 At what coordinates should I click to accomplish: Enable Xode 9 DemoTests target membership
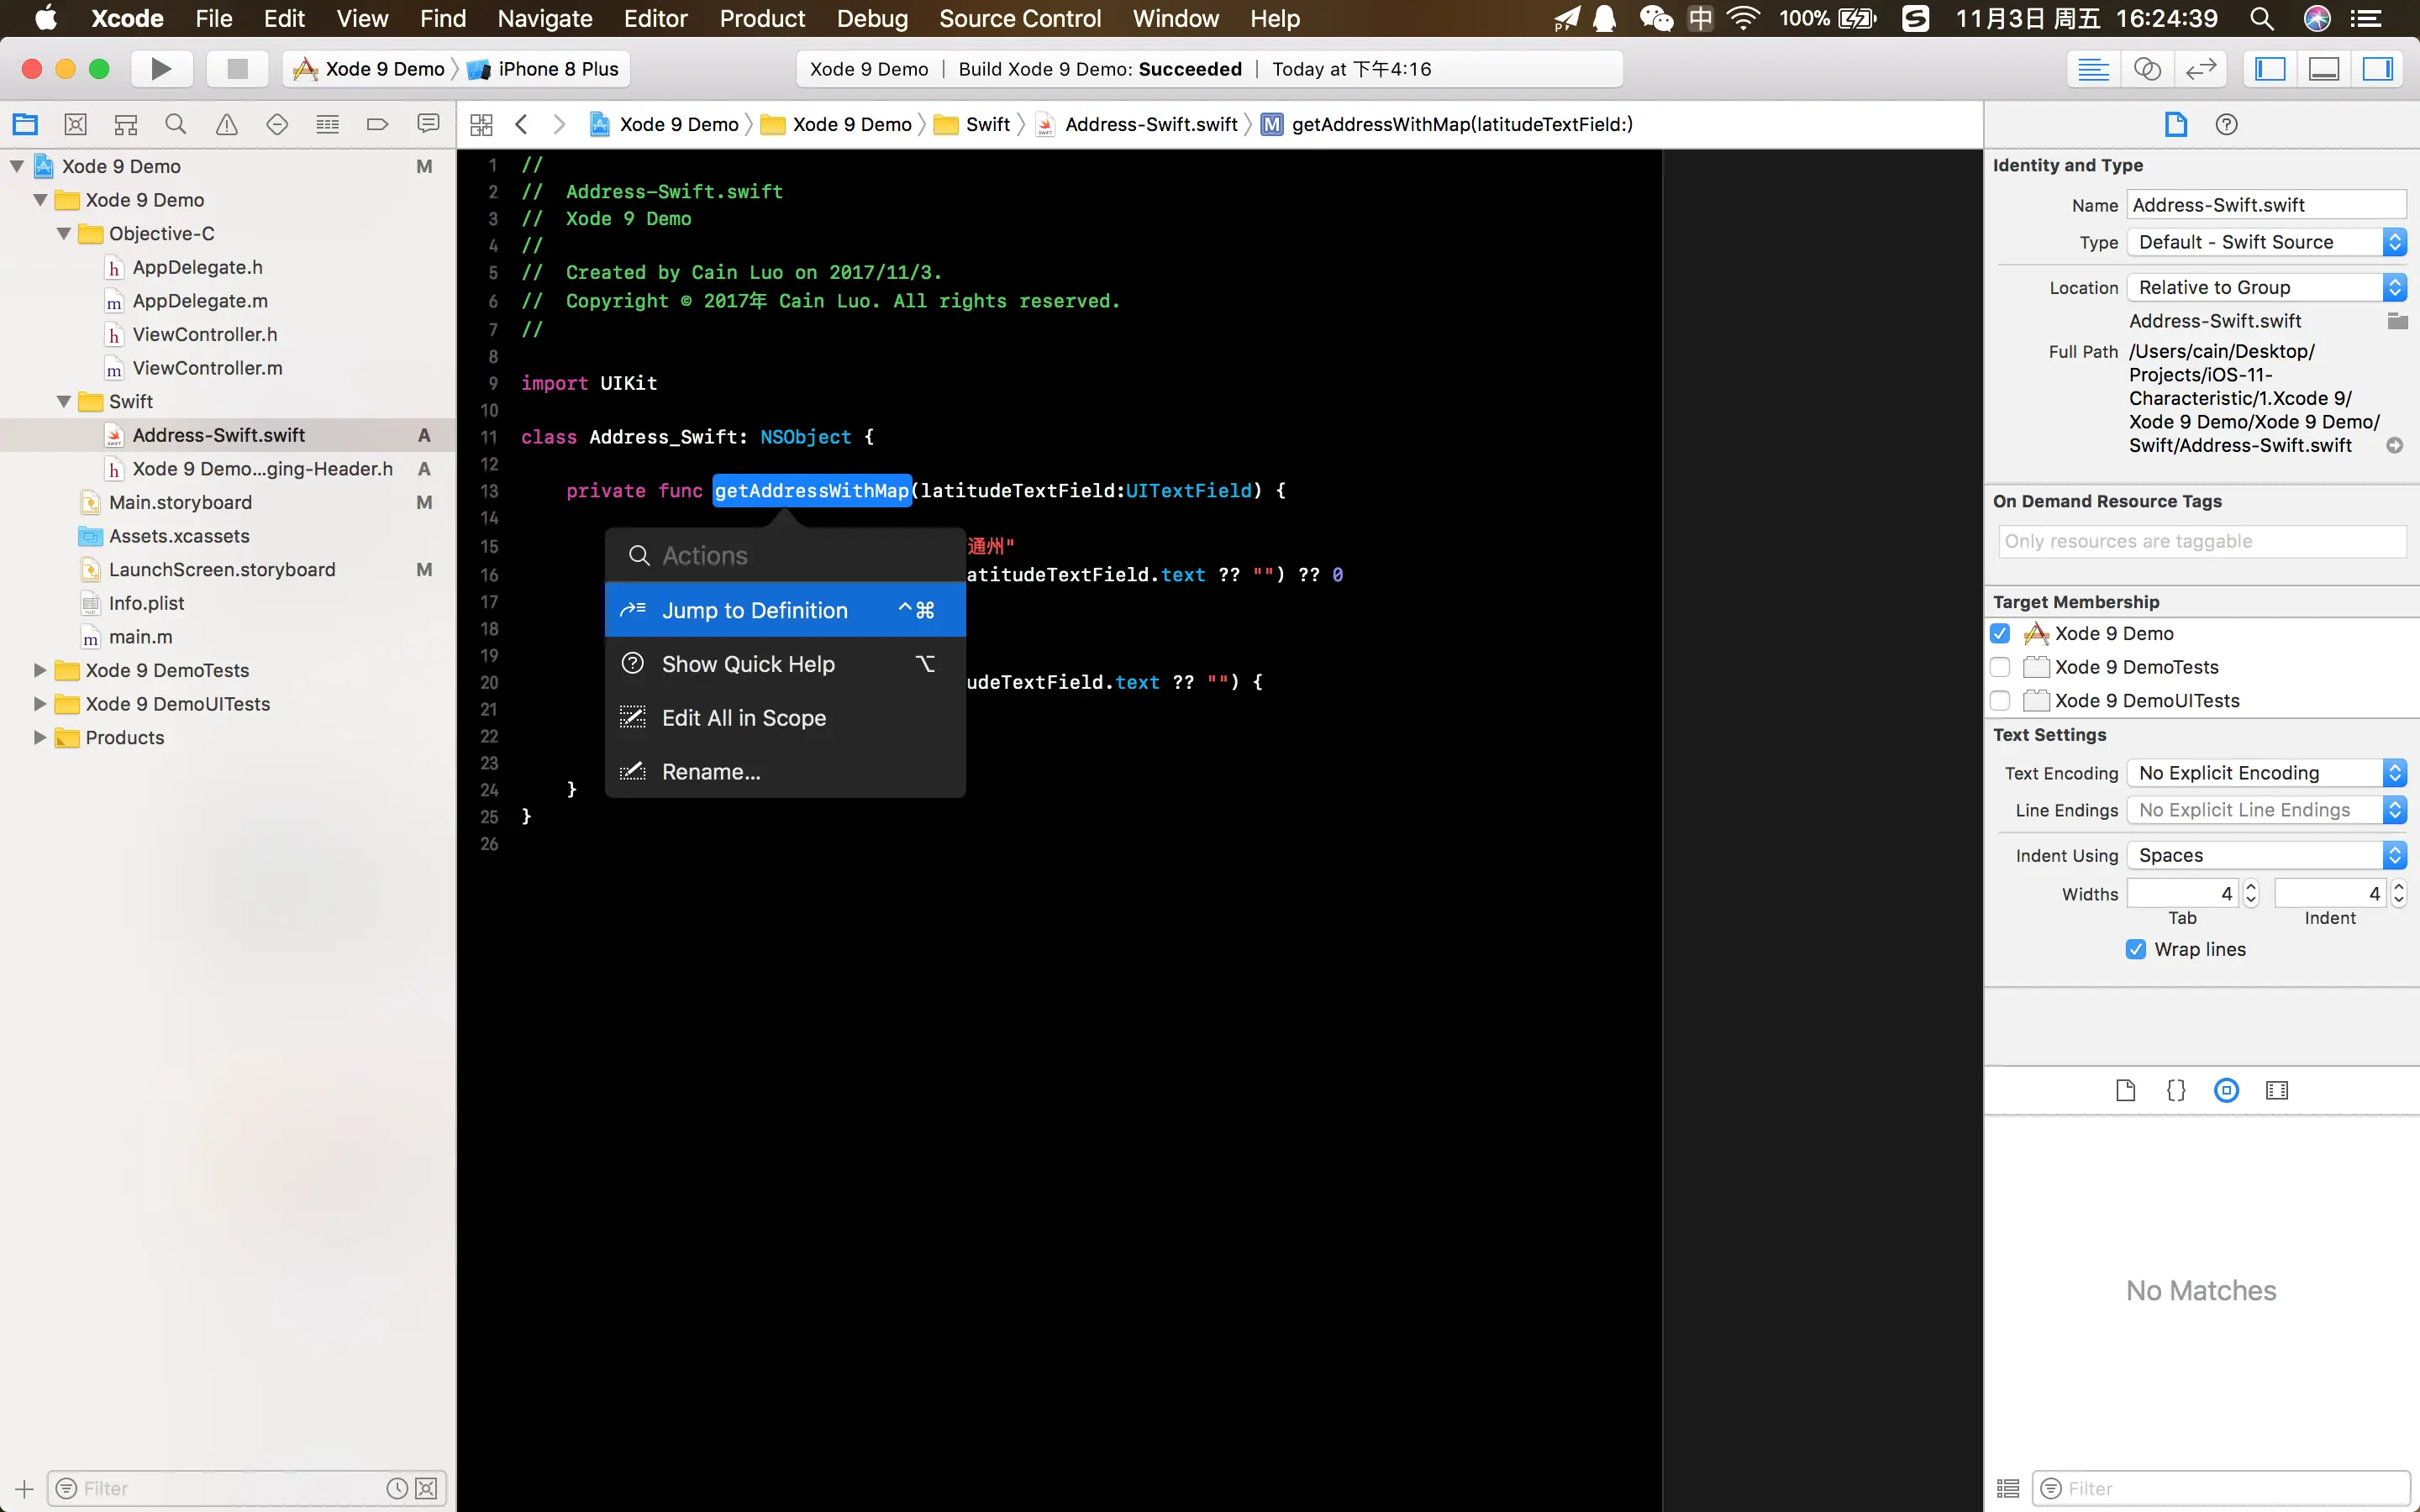pos(2000,667)
